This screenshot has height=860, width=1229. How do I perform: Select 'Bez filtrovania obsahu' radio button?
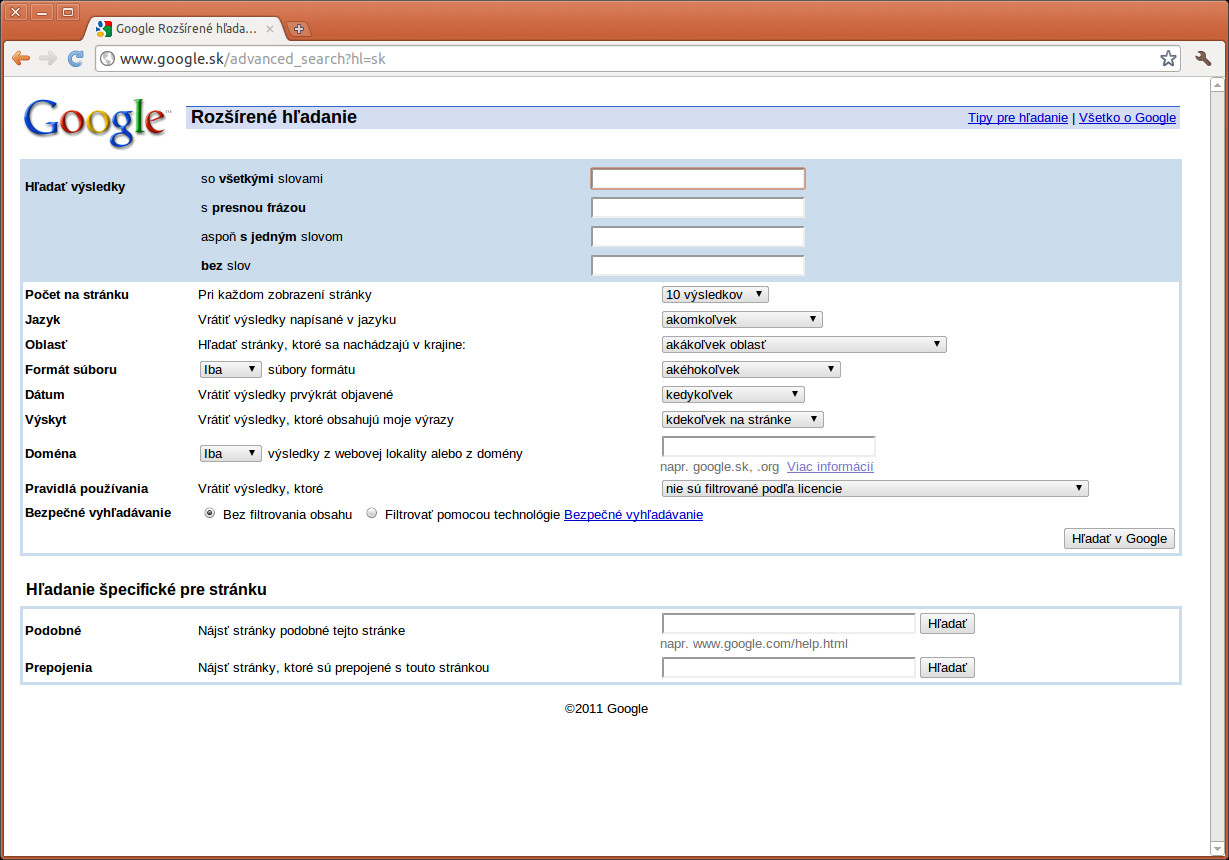(x=210, y=513)
